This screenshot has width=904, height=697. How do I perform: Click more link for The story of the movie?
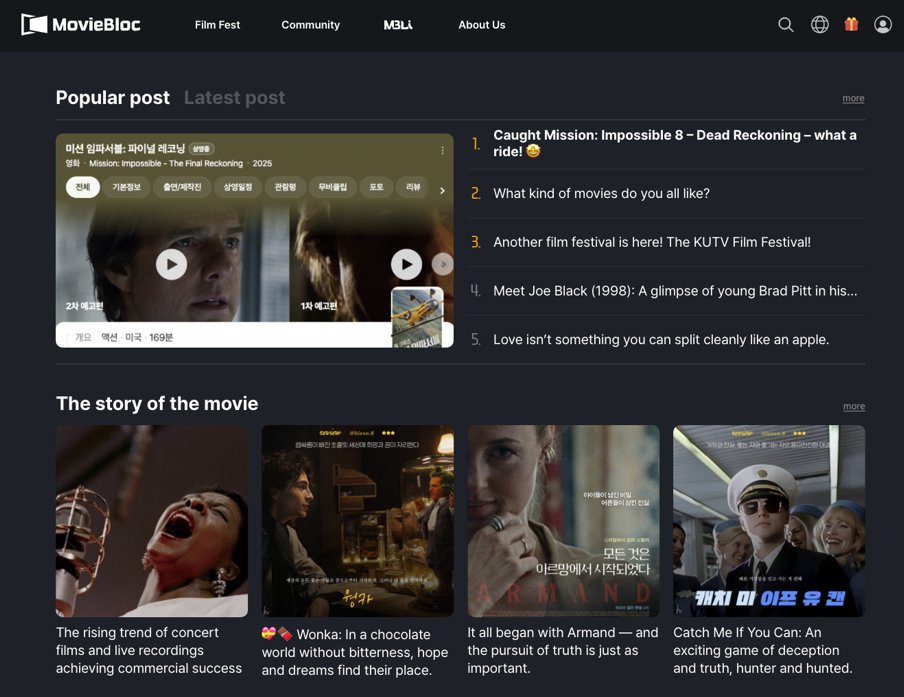click(x=853, y=406)
